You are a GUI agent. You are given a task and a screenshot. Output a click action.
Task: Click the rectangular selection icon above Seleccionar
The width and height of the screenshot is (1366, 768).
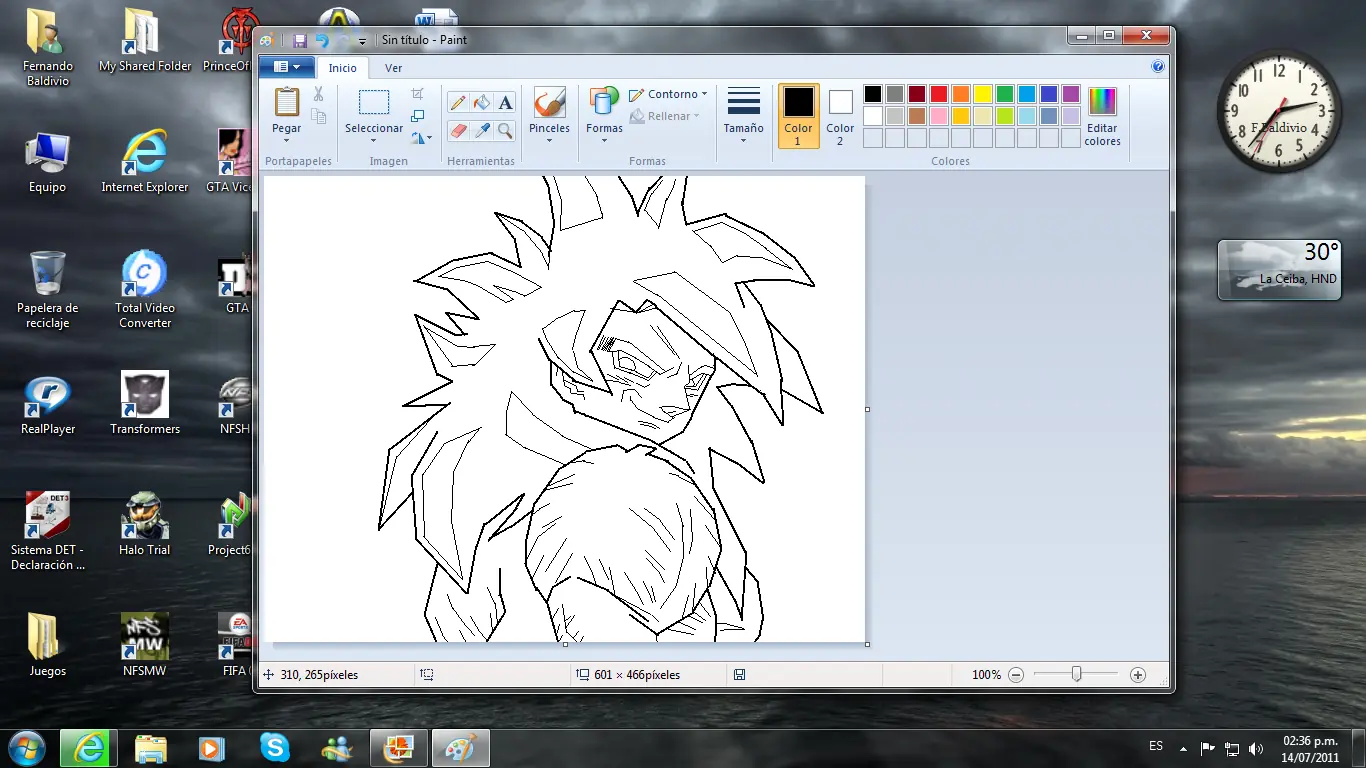tap(374, 102)
